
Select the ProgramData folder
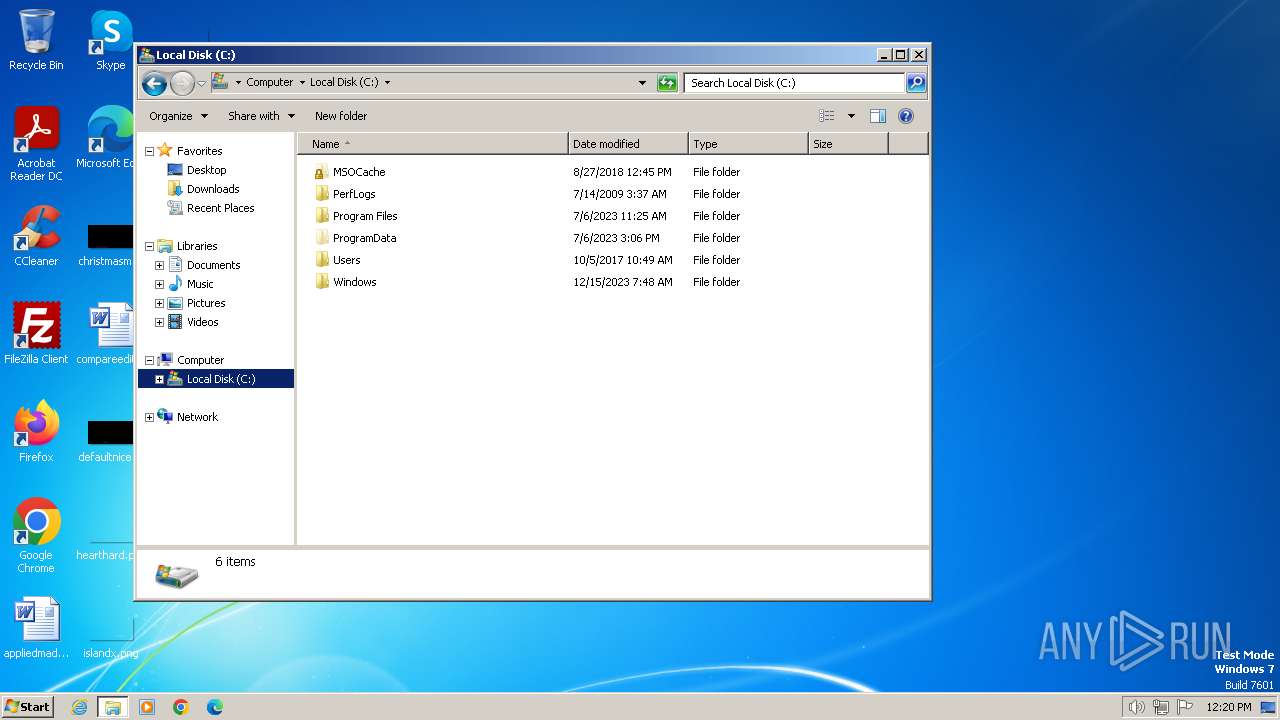(x=364, y=238)
